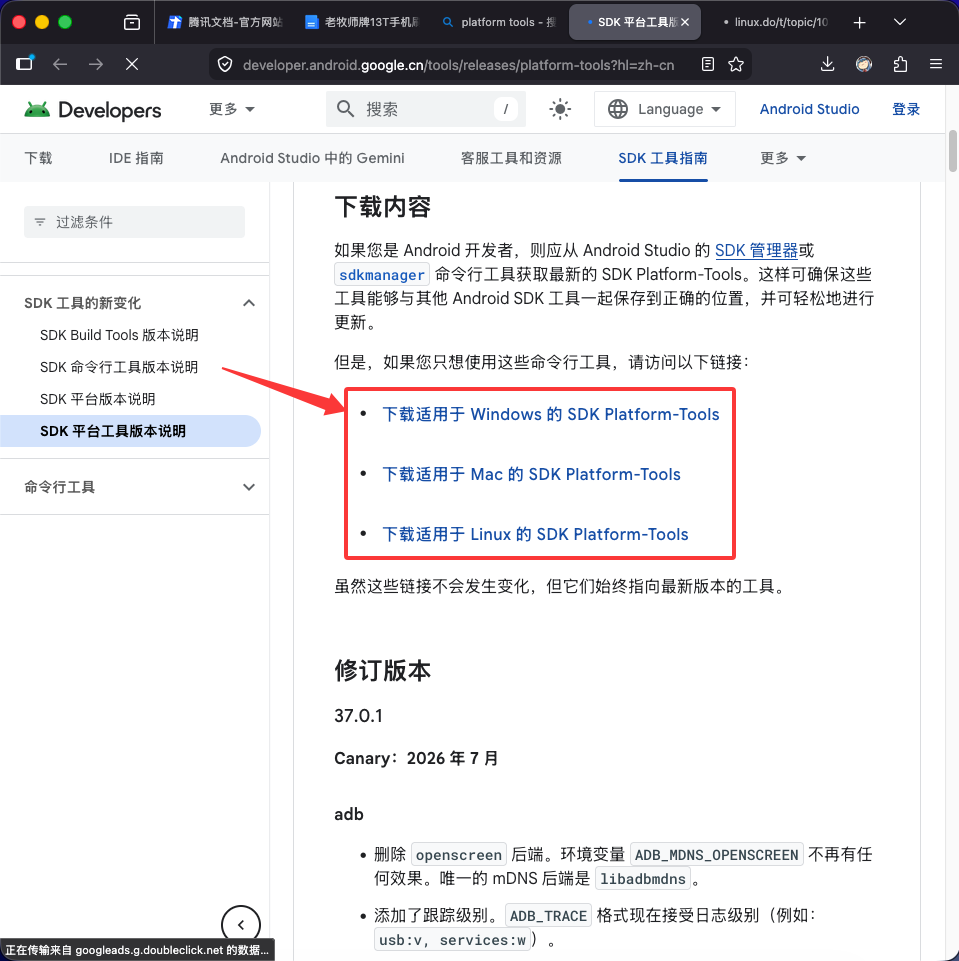Go to Android Developers logo home
The width and height of the screenshot is (959, 961).
[x=93, y=110]
